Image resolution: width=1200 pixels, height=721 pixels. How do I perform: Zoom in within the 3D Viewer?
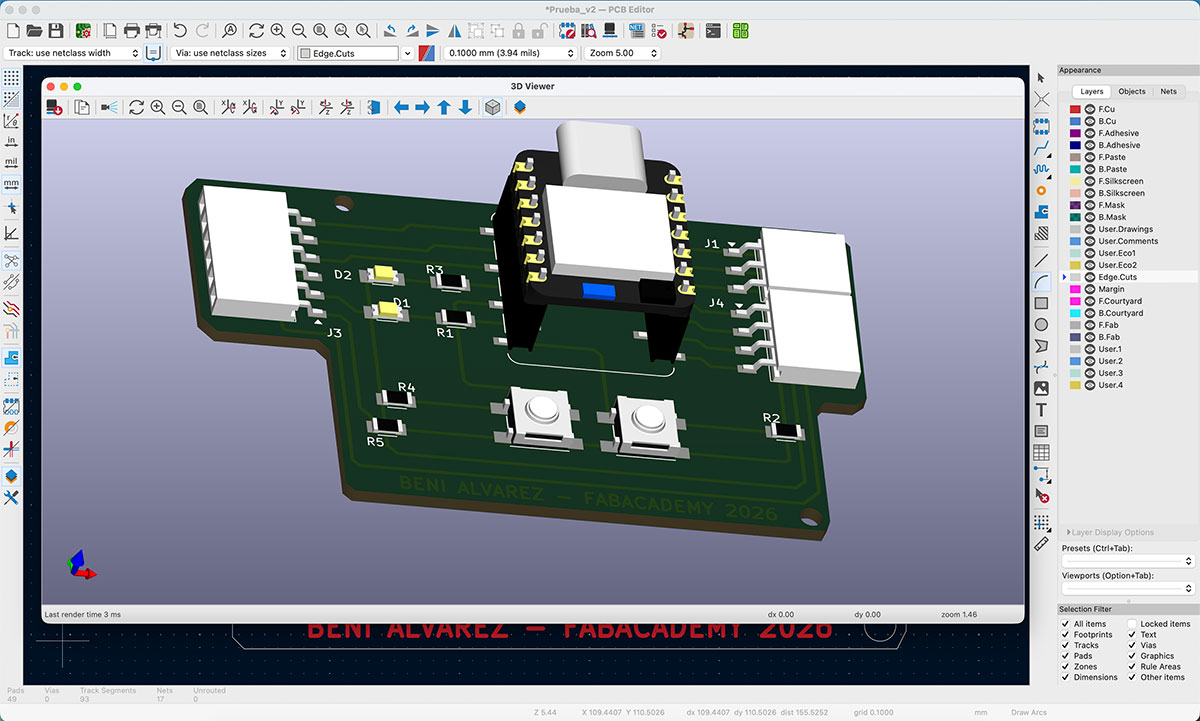[x=158, y=107]
